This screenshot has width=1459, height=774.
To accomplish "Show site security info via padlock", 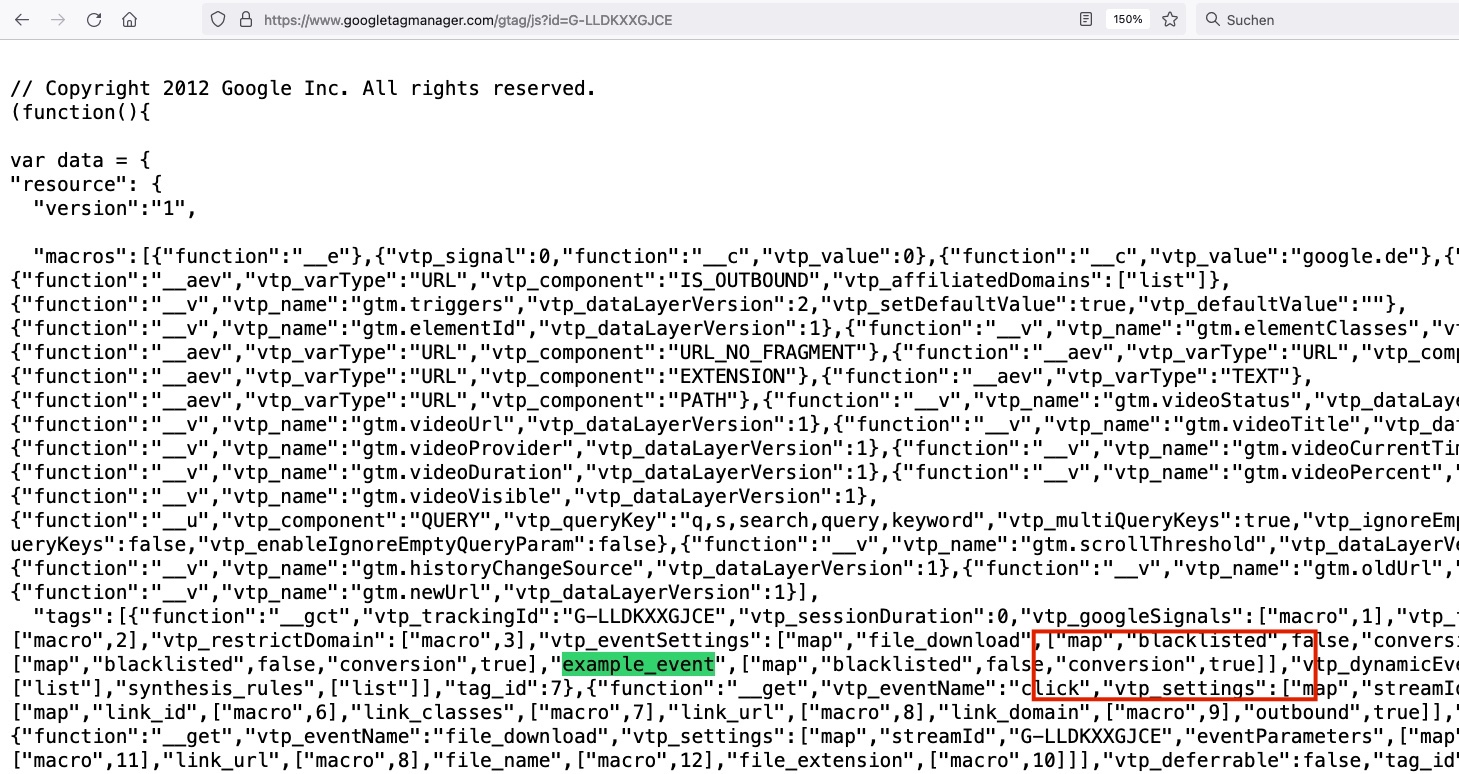I will [x=245, y=20].
